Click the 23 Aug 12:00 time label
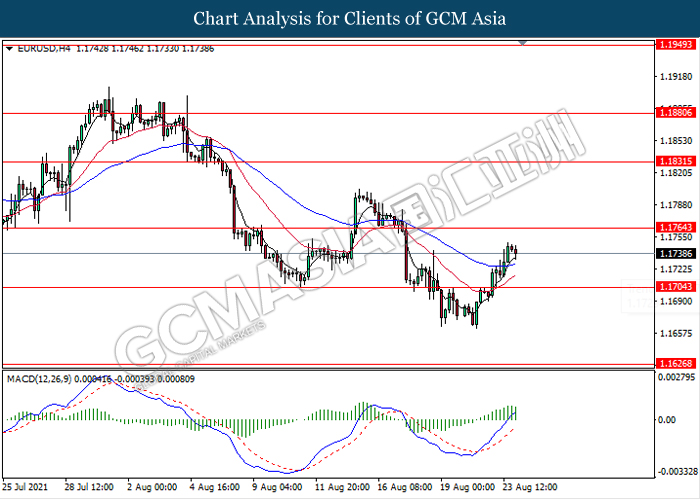 (x=530, y=487)
